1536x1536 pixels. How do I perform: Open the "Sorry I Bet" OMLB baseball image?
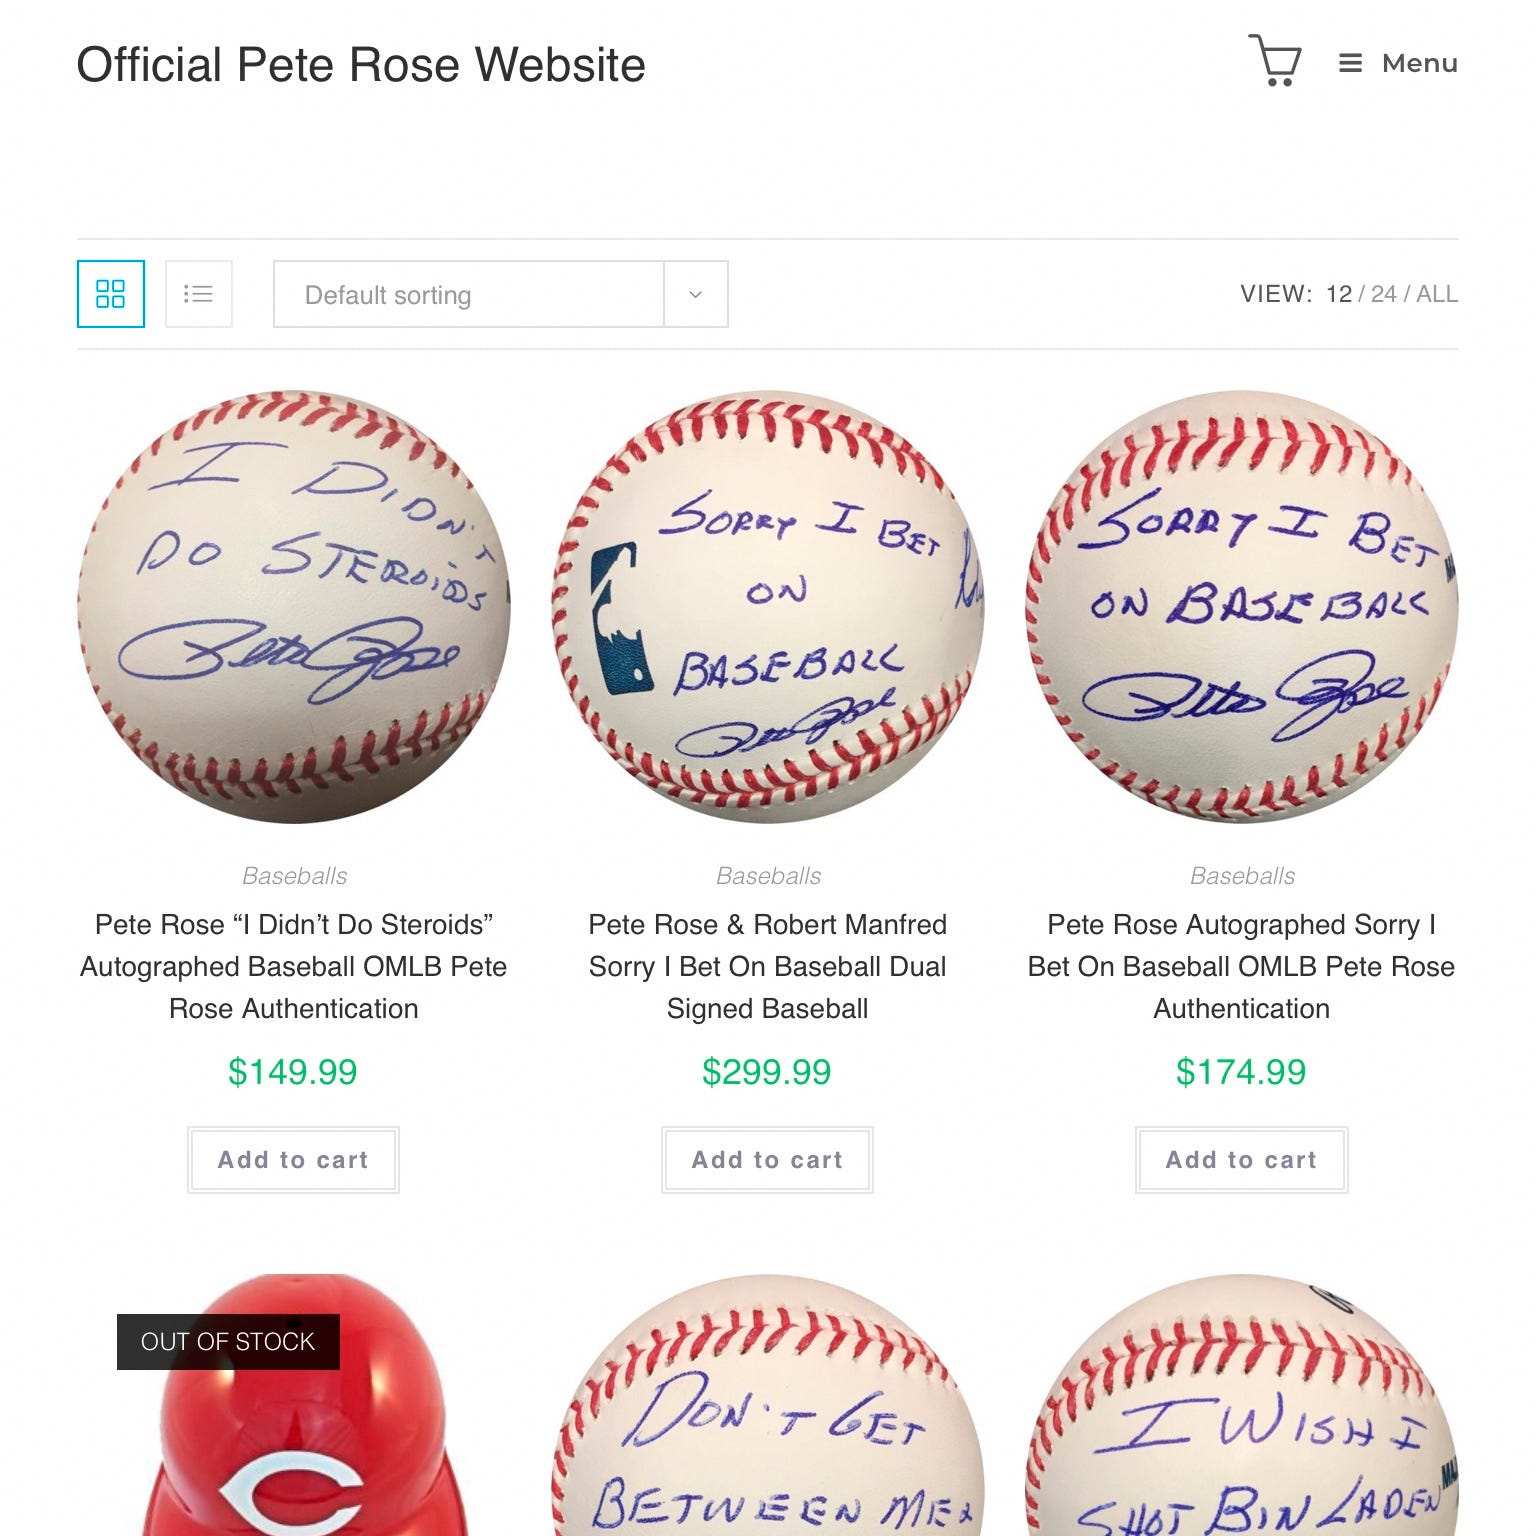[1241, 607]
